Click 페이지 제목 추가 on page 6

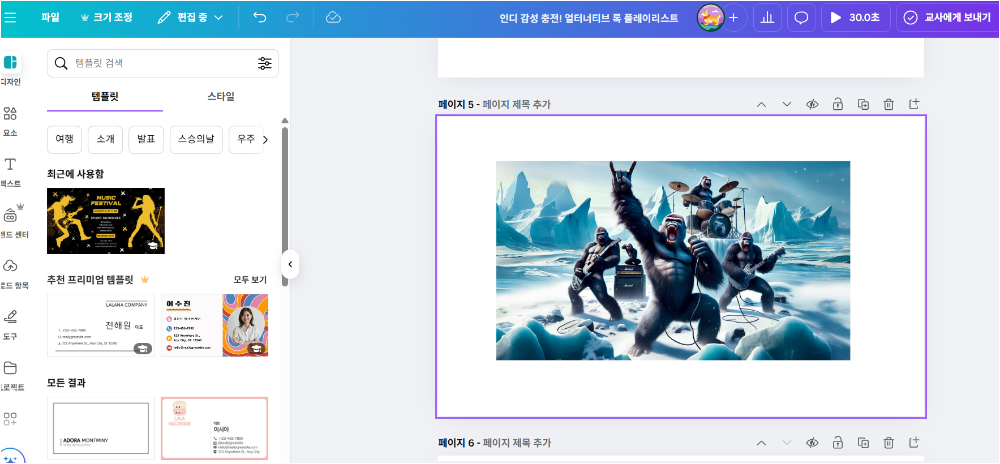point(516,442)
